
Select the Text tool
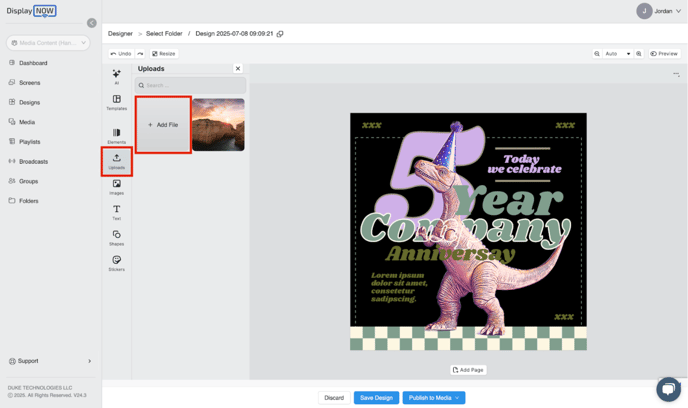click(x=116, y=212)
